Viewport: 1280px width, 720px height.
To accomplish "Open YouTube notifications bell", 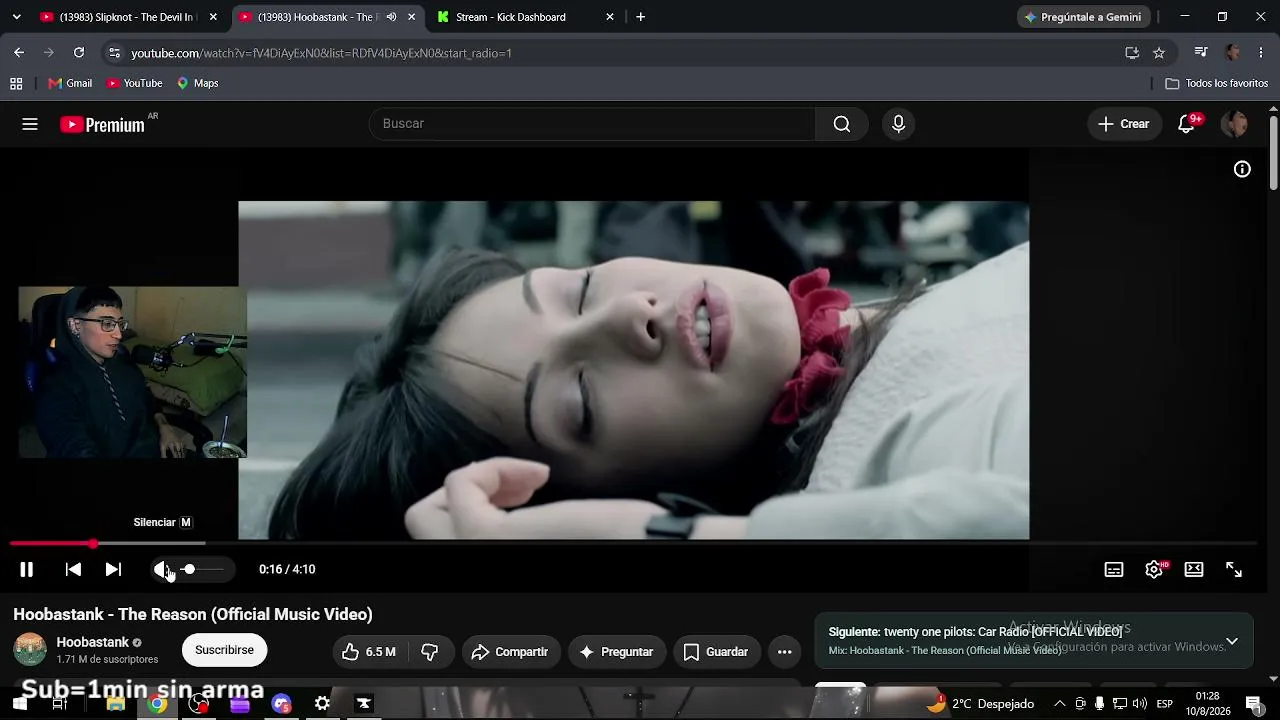I will [x=1187, y=124].
